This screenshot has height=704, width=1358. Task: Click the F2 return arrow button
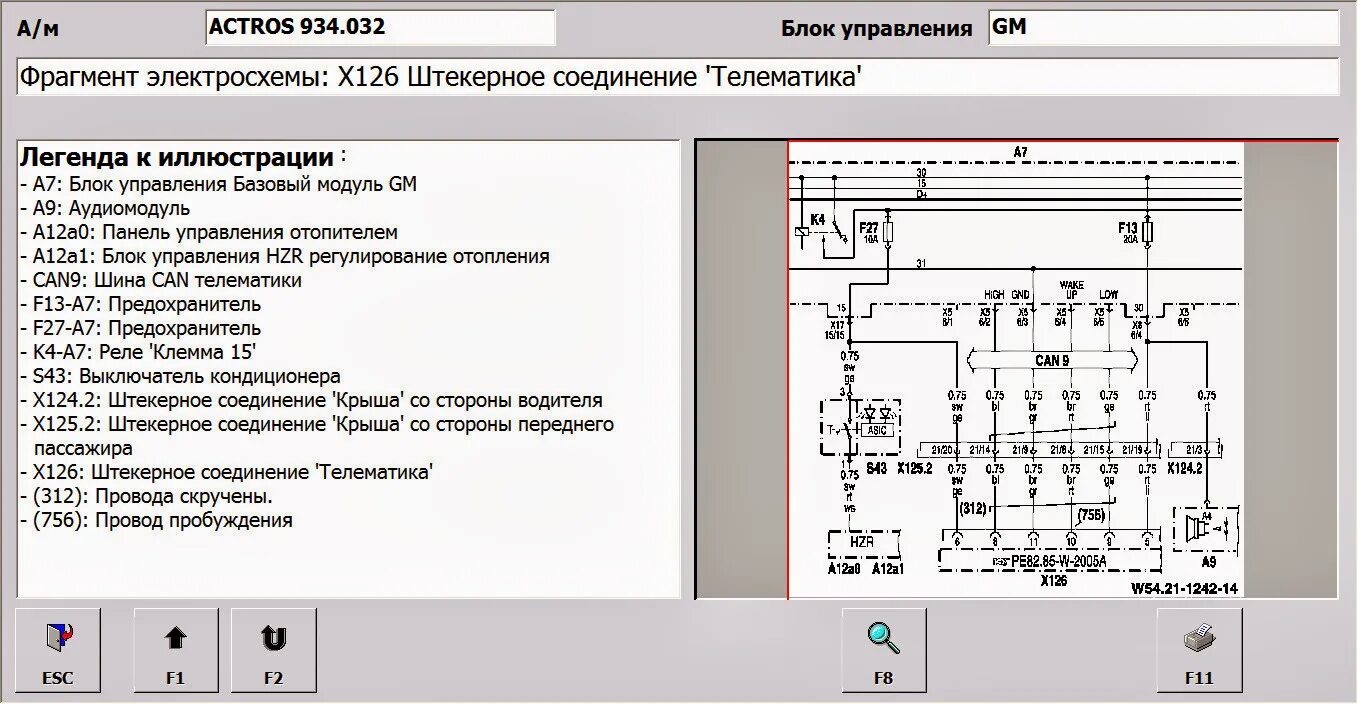point(273,650)
